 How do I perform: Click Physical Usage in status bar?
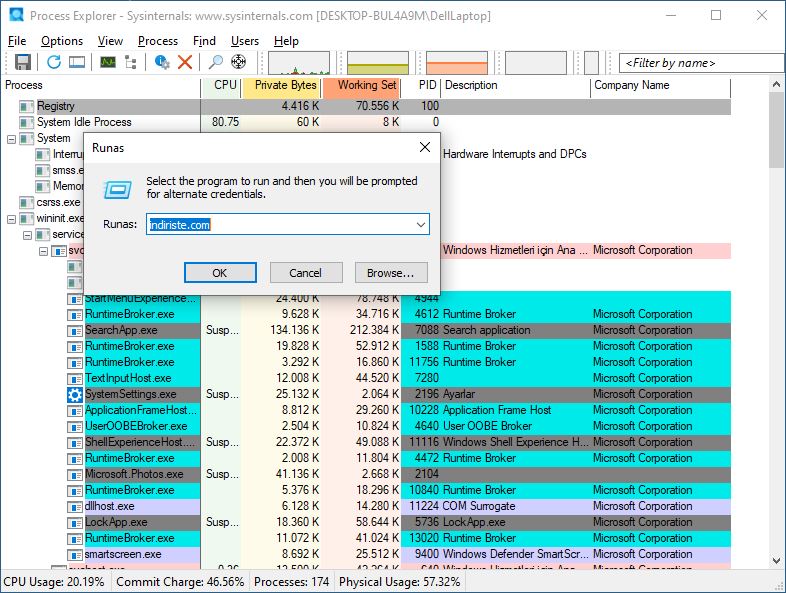[400, 582]
